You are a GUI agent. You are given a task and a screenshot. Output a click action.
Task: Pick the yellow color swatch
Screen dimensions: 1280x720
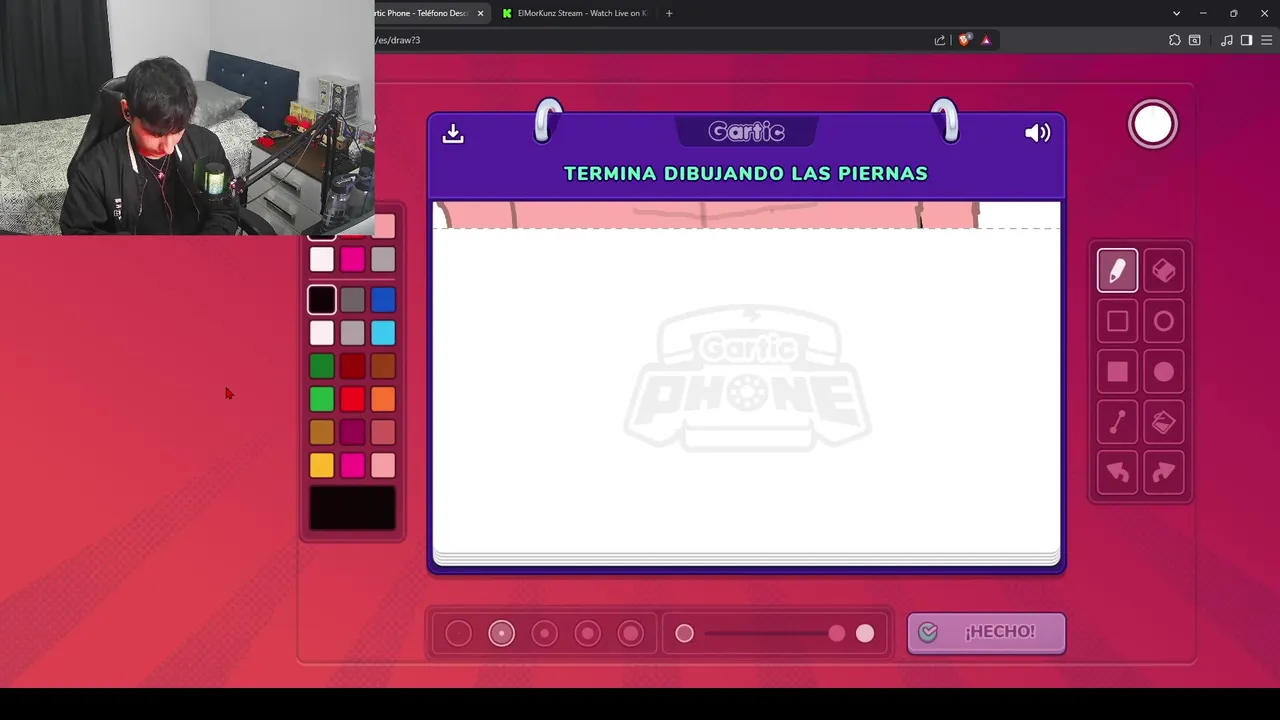click(x=322, y=465)
